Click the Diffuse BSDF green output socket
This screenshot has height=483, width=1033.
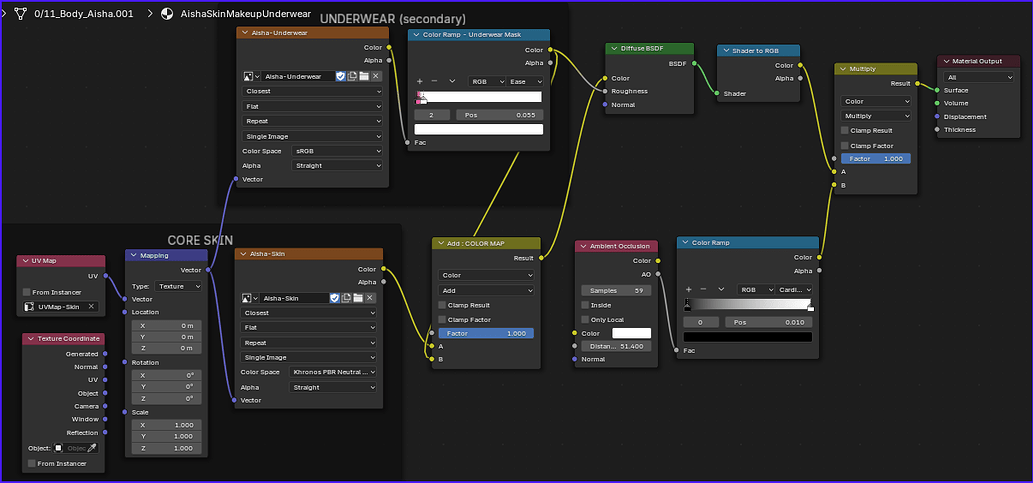[x=694, y=64]
